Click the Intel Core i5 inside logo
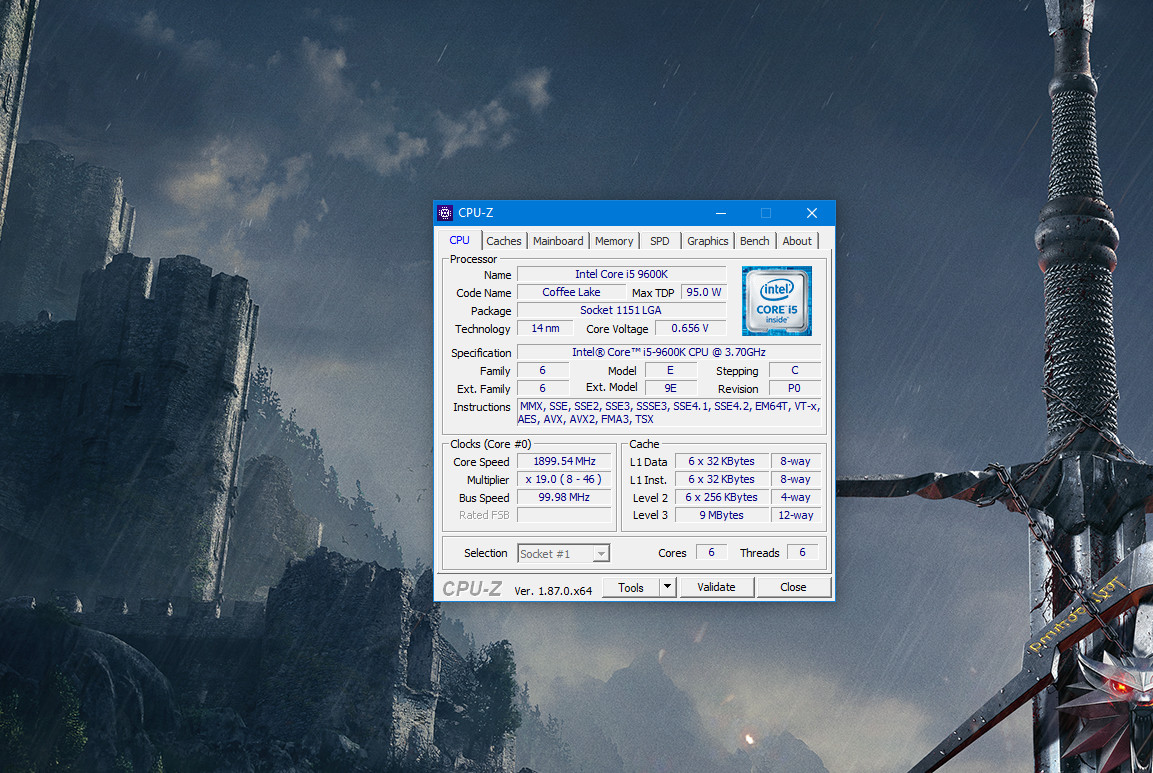The width and height of the screenshot is (1153, 773). [x=777, y=301]
